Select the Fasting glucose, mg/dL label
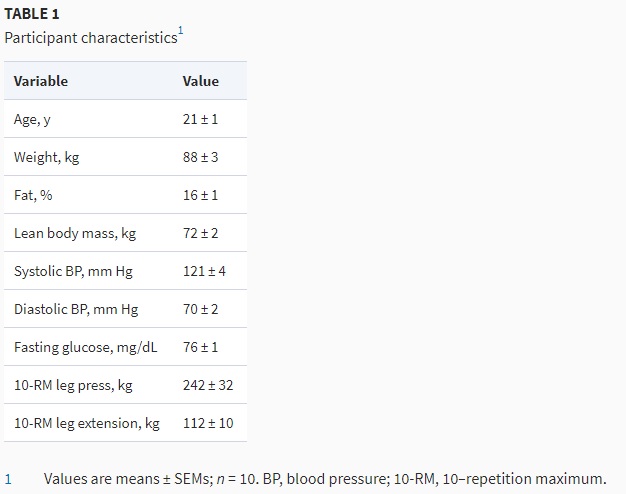Viewport: 626px width, 494px height. 87,347
